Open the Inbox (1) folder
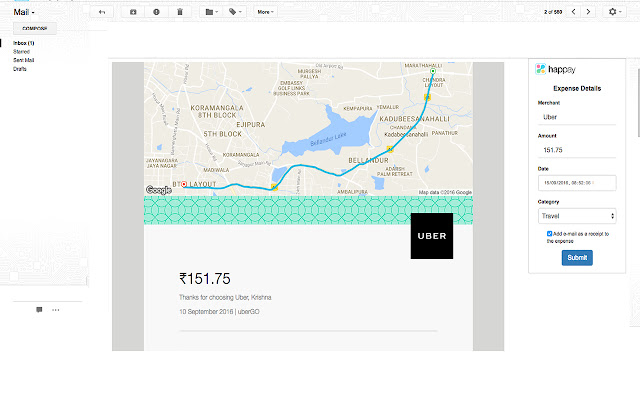The width and height of the screenshot is (640, 400). click(24, 43)
